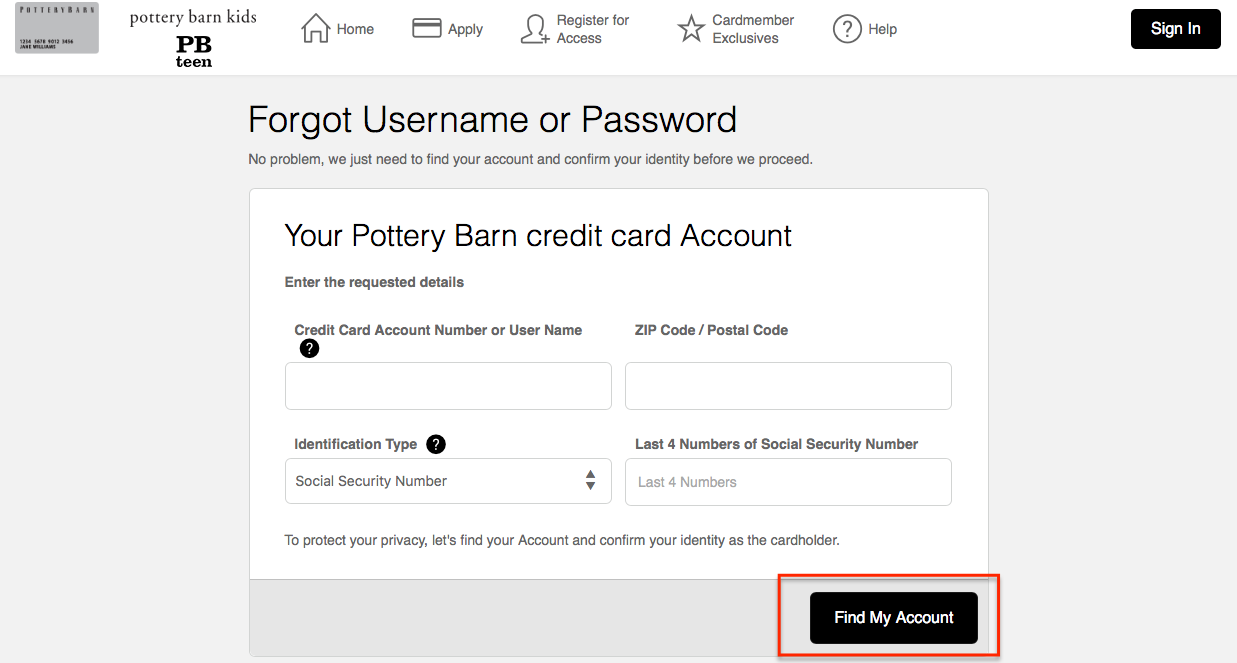Image resolution: width=1237 pixels, height=663 pixels.
Task: Open the Cardmember Exclusives menu link
Action: pyautogui.click(x=753, y=29)
